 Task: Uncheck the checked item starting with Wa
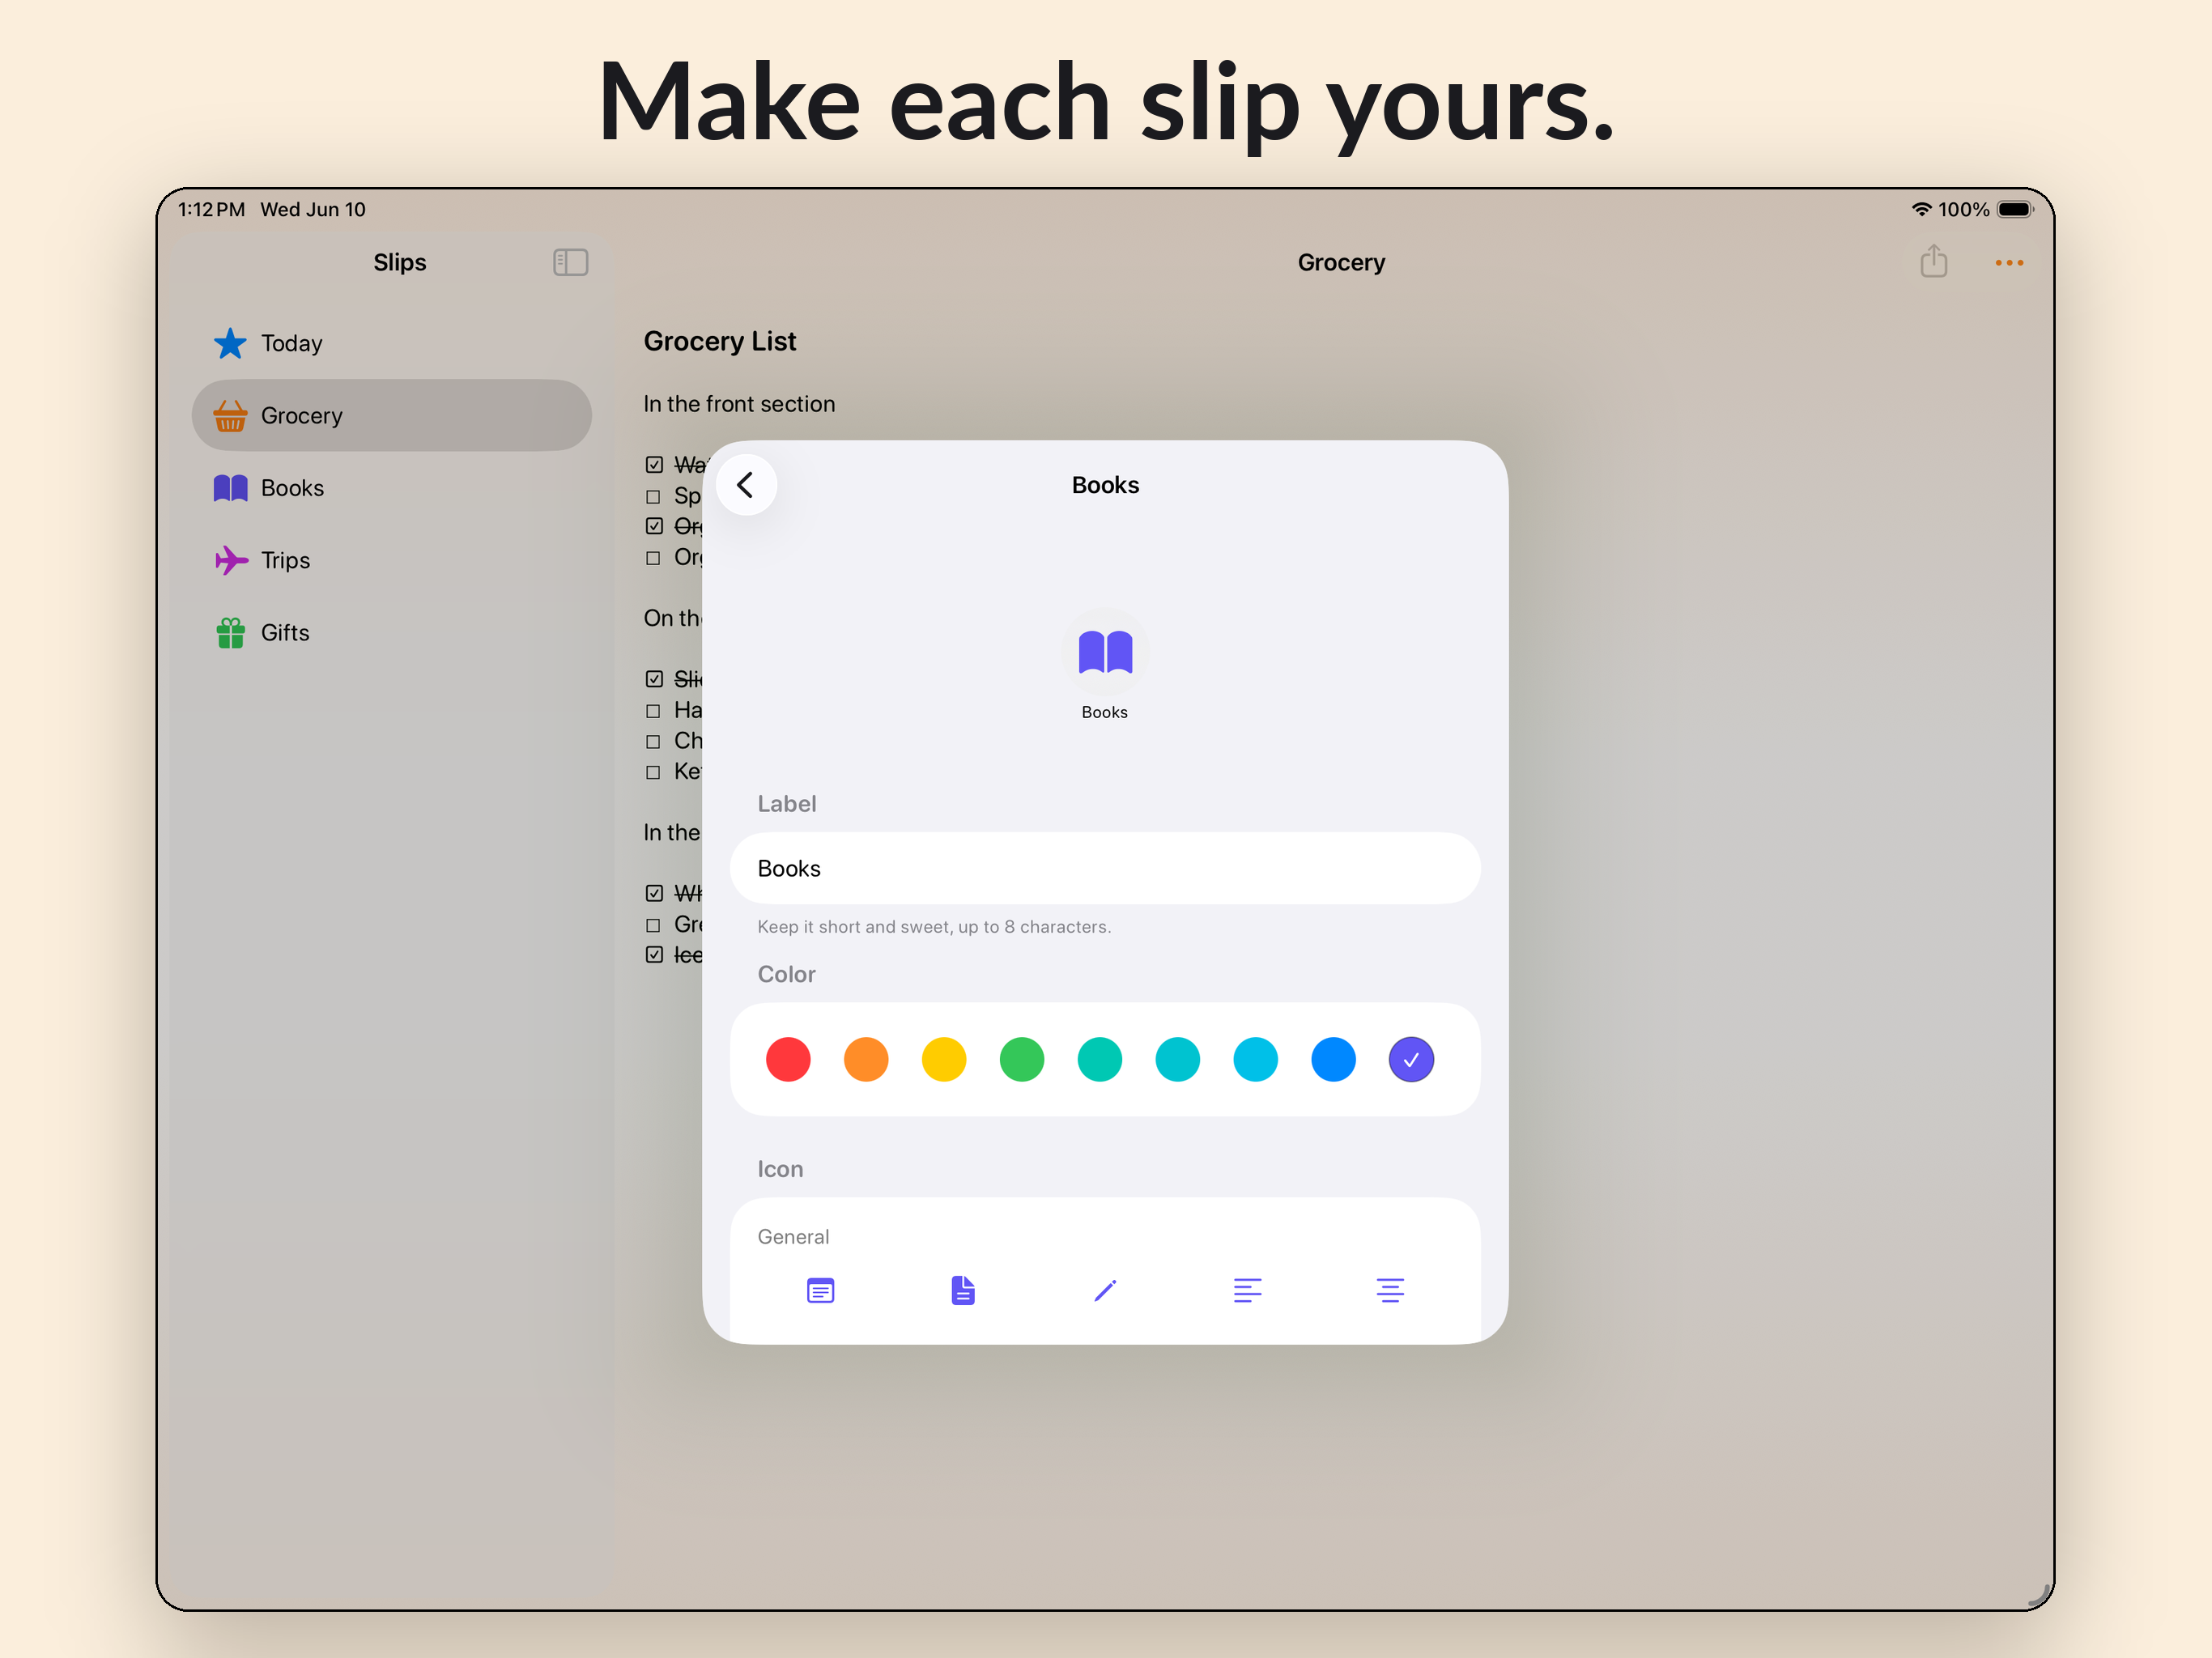point(654,465)
